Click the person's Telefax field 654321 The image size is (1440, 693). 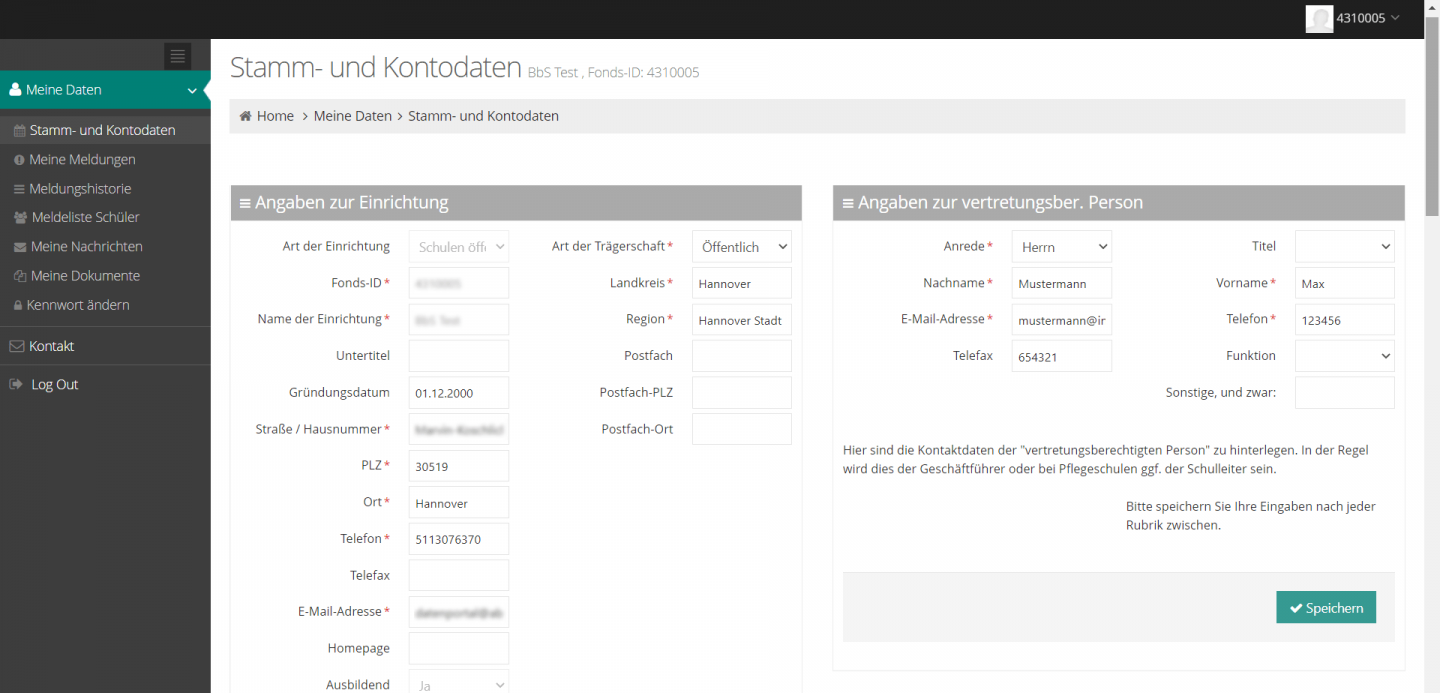point(1062,356)
